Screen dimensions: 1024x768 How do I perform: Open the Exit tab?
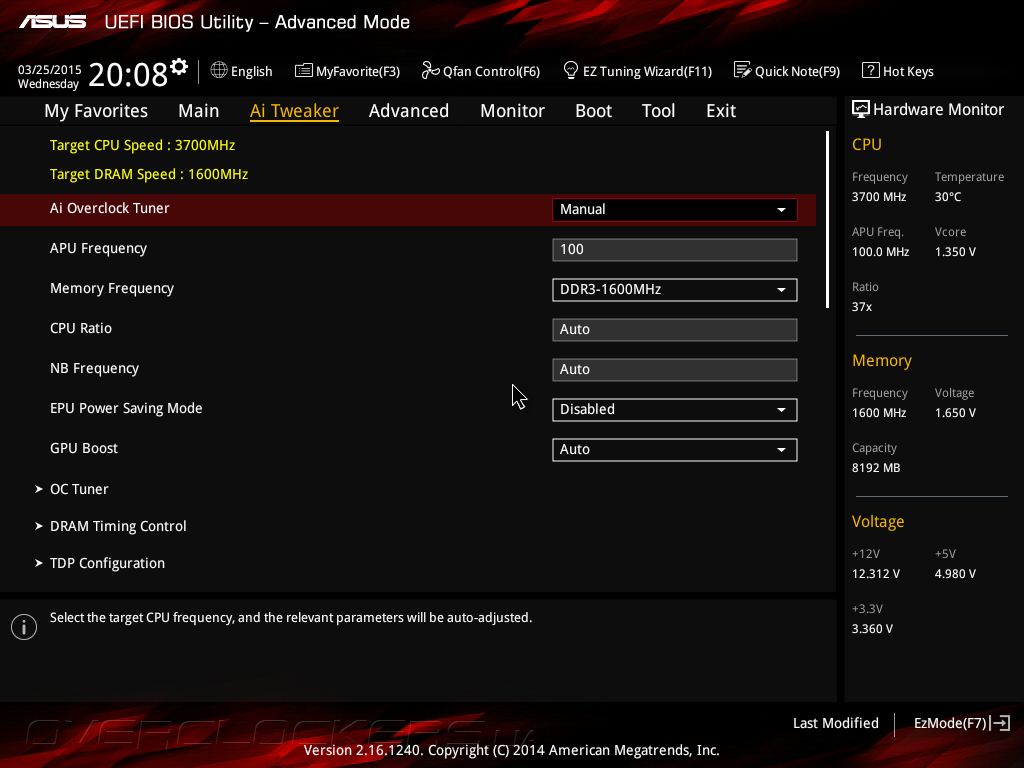point(721,111)
